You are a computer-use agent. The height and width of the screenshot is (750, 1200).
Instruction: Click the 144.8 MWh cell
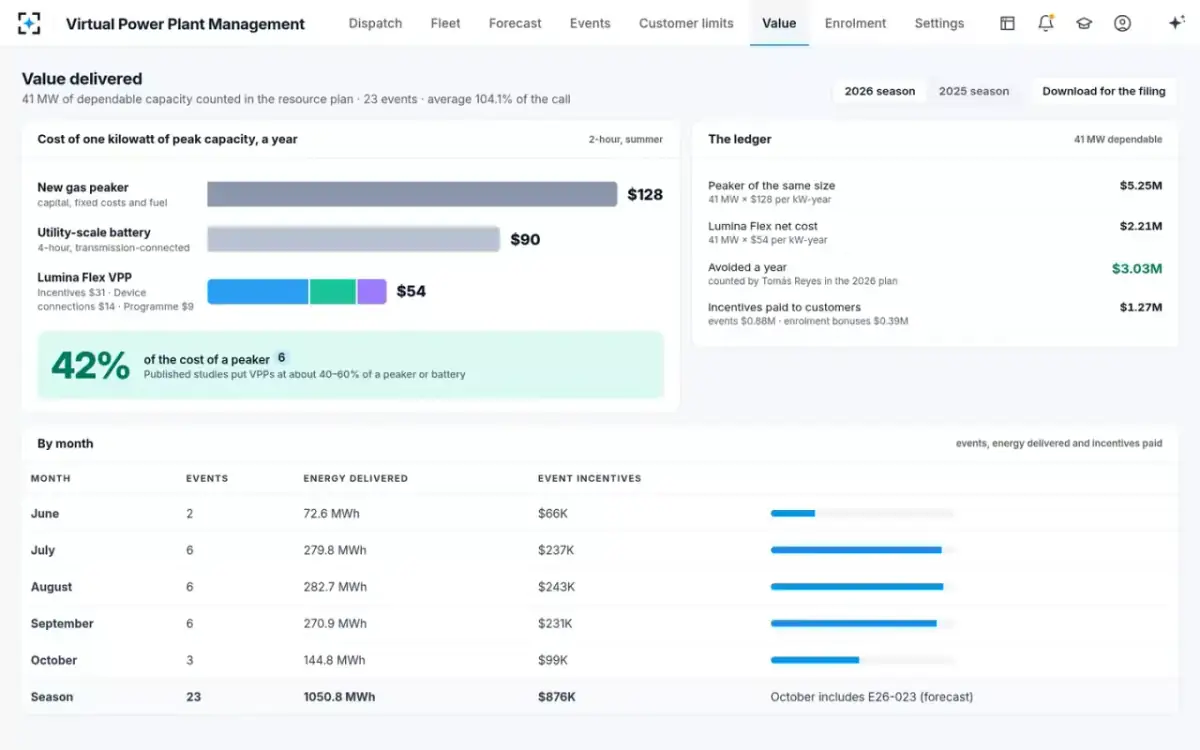335,660
